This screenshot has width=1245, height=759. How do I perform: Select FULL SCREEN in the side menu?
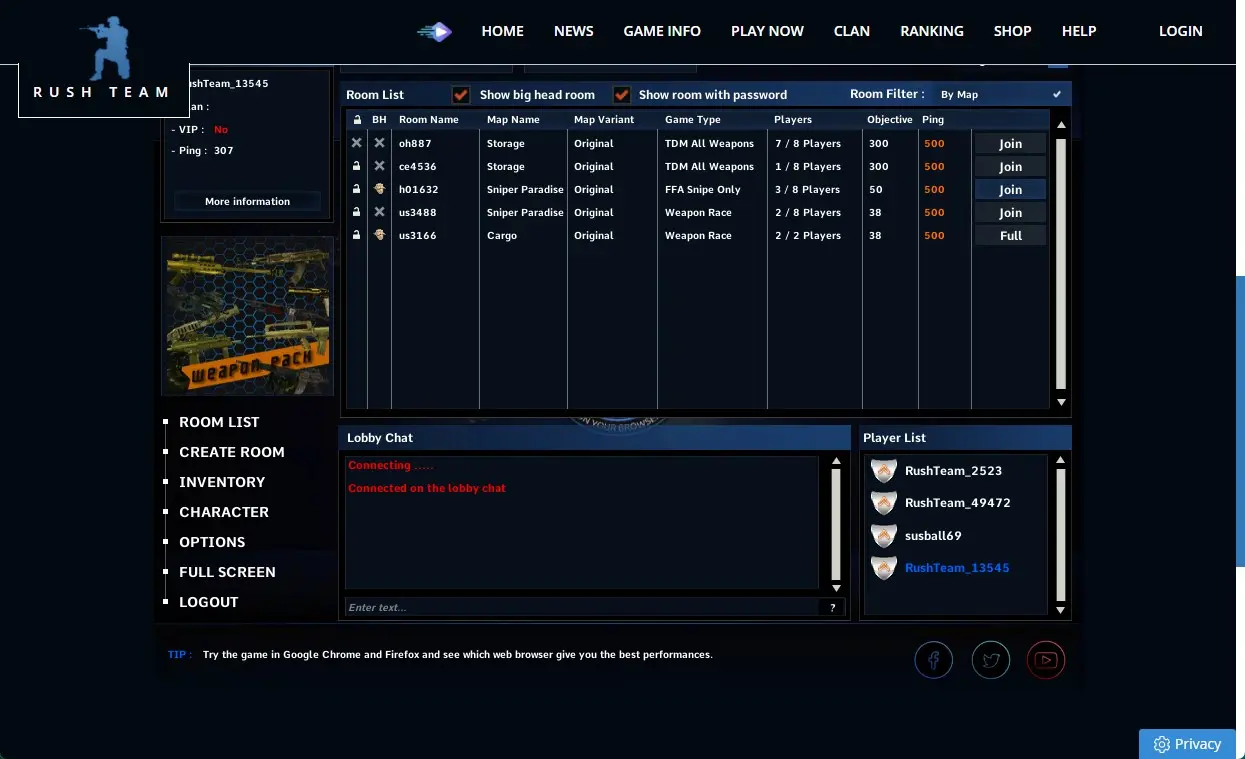point(227,572)
